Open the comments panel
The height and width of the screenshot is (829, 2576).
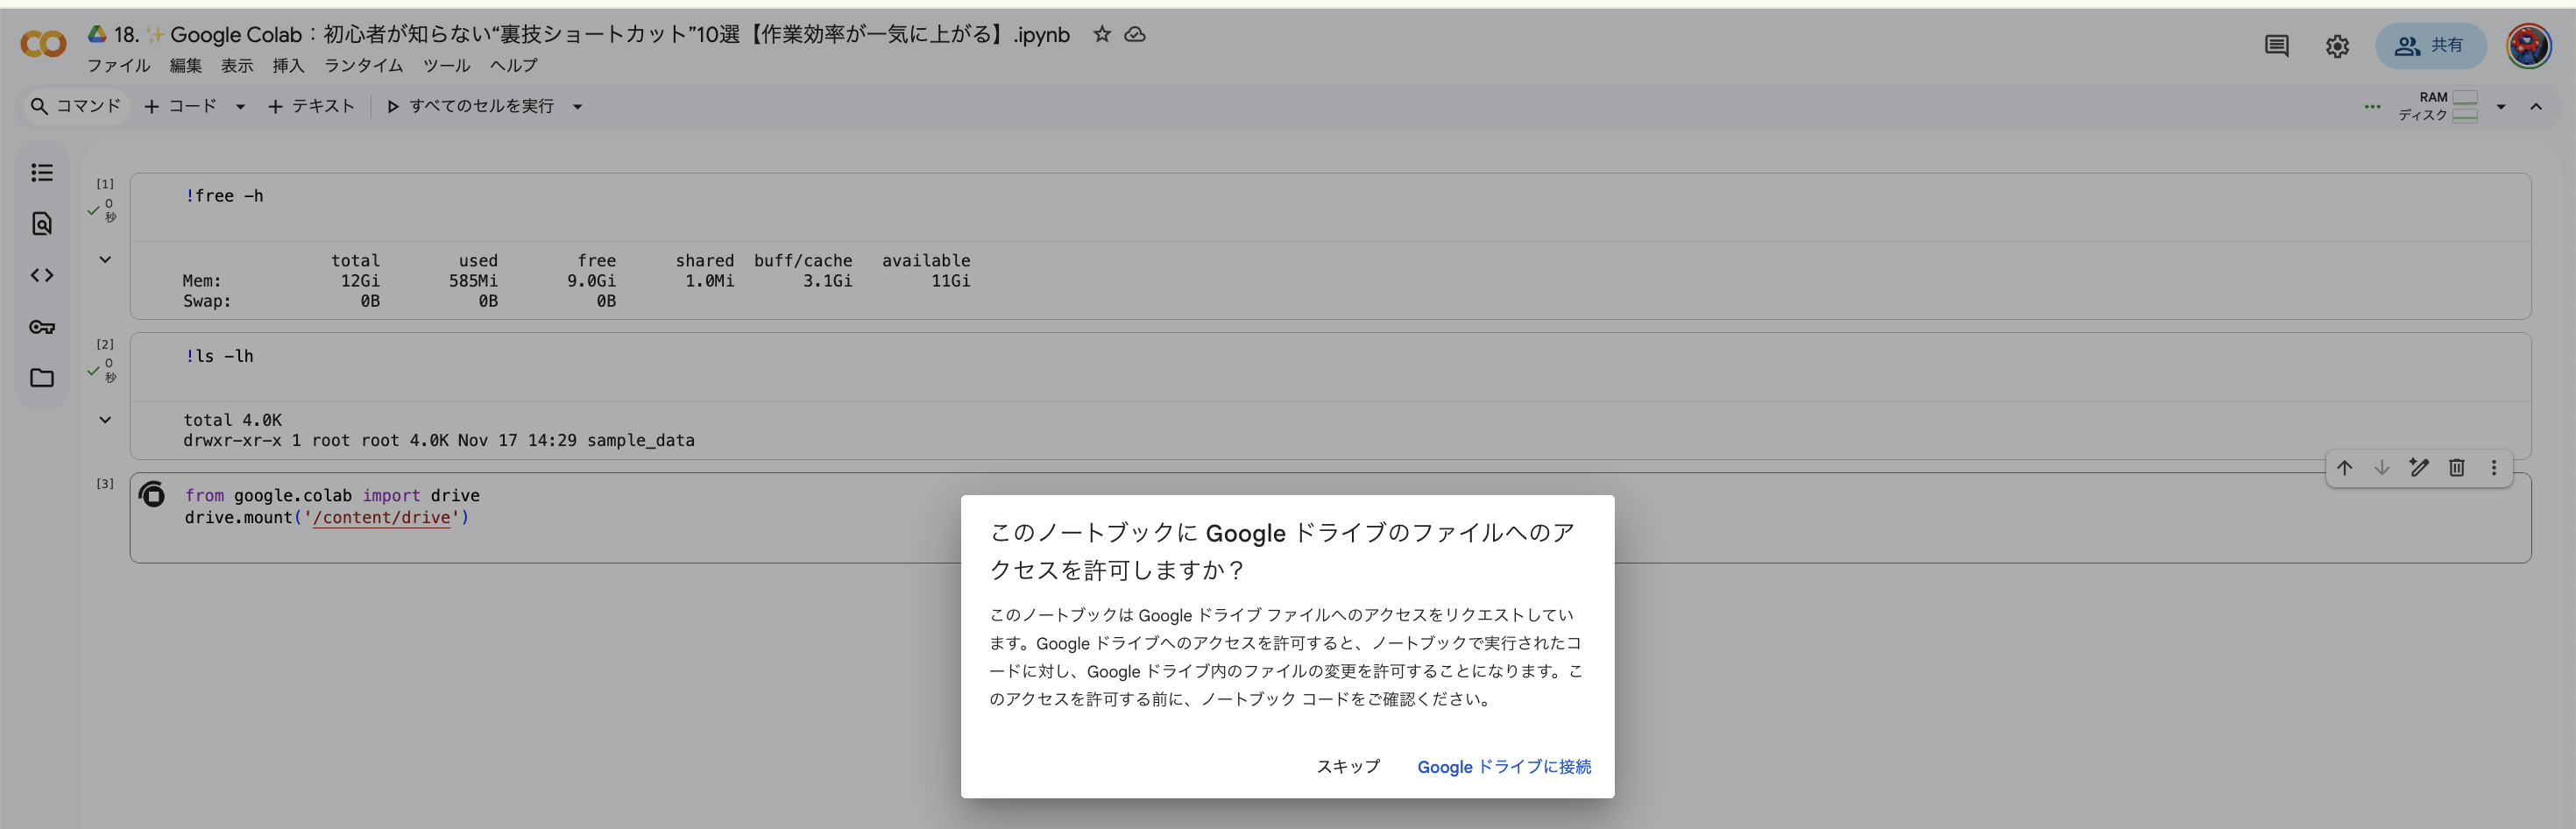2277,45
